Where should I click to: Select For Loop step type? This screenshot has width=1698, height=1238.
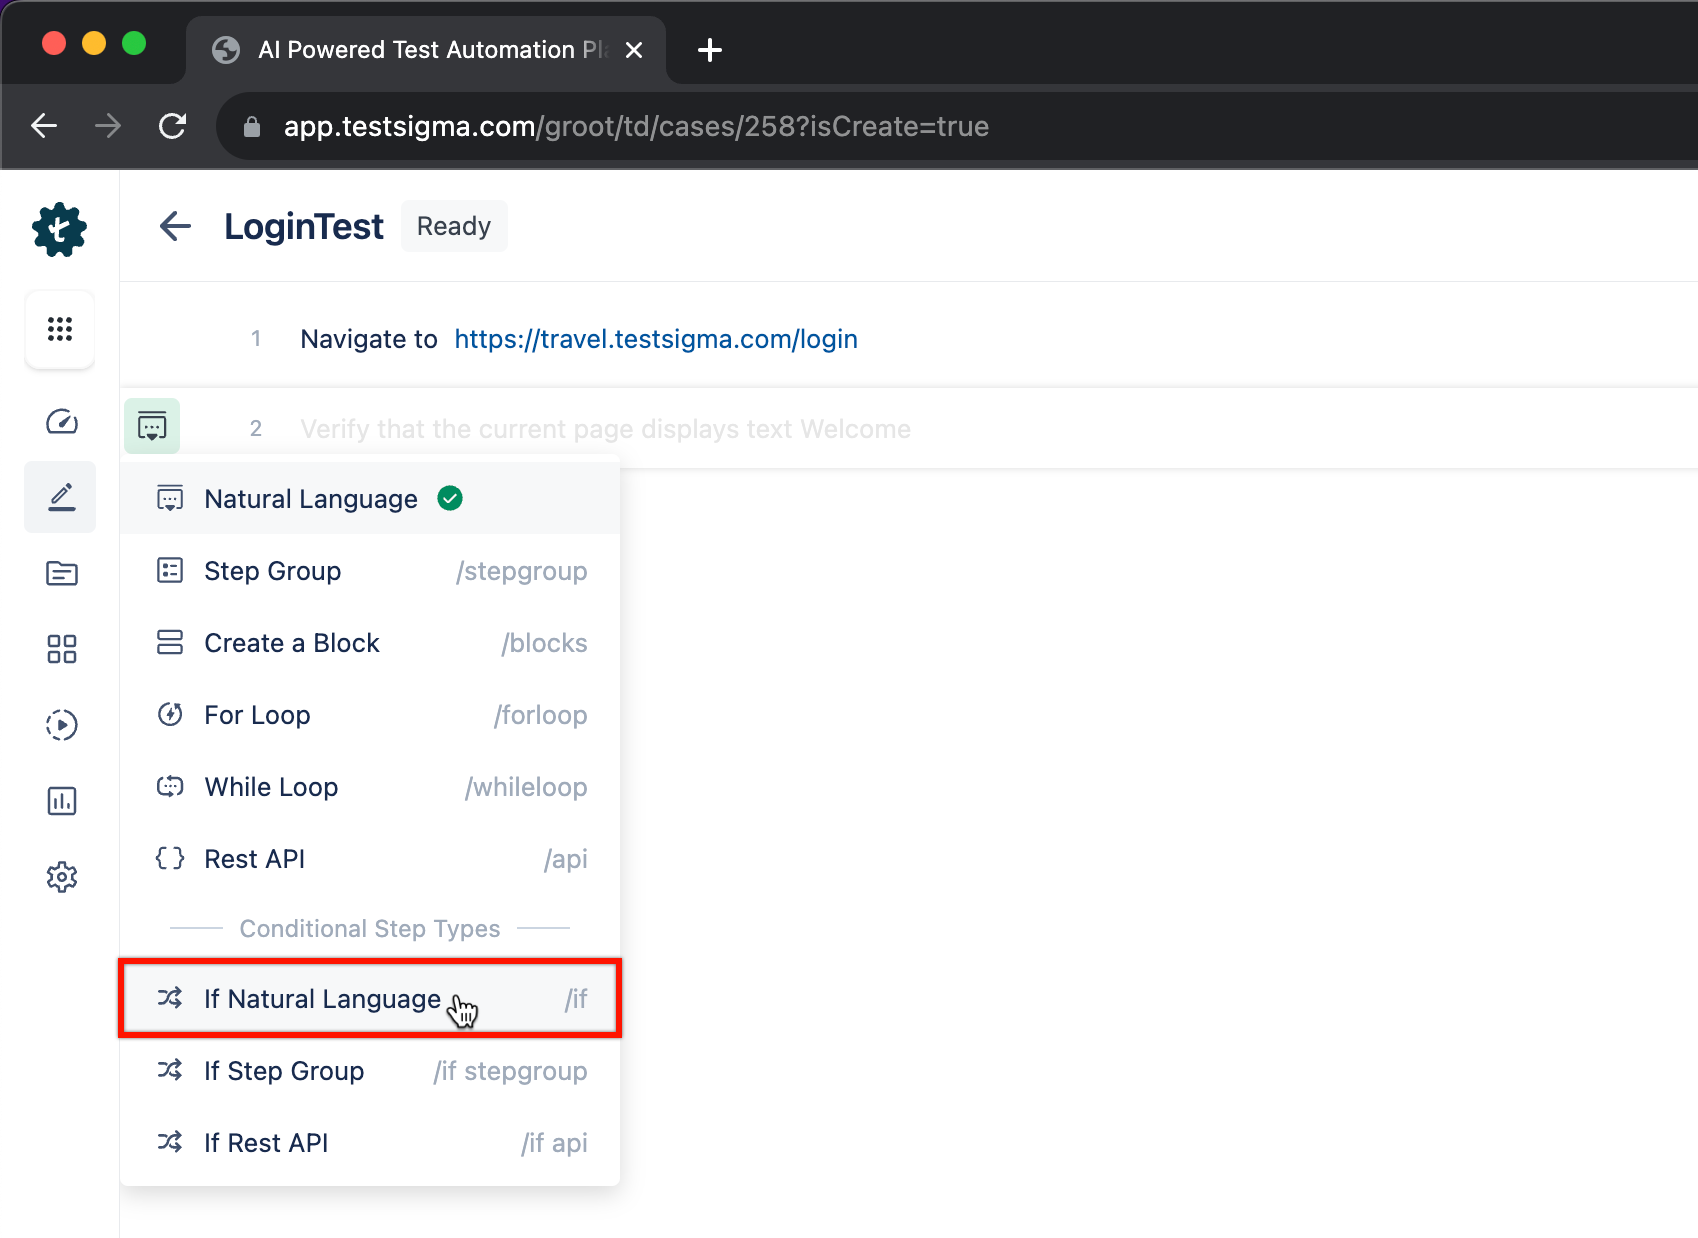tap(370, 715)
